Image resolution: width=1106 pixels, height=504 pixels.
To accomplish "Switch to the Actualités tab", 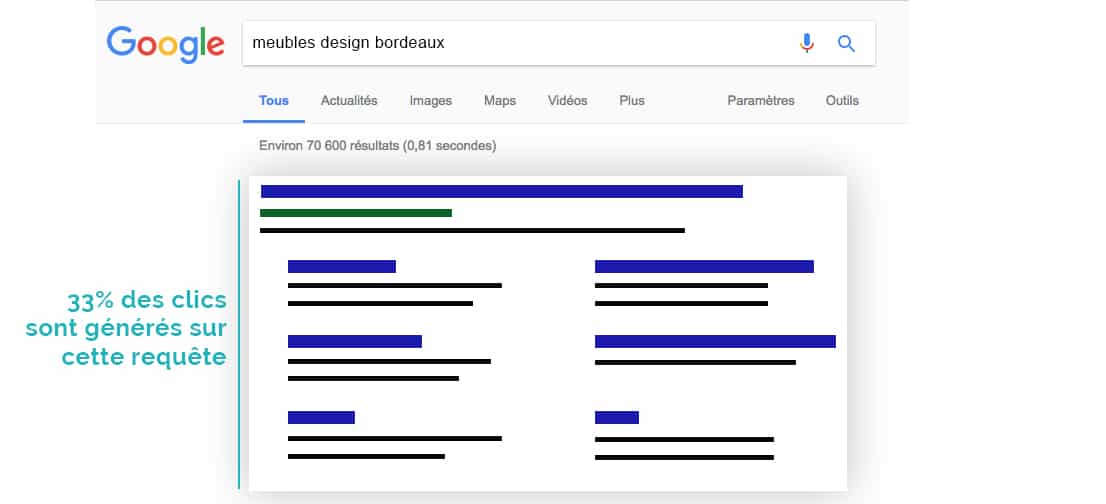I will pos(349,100).
